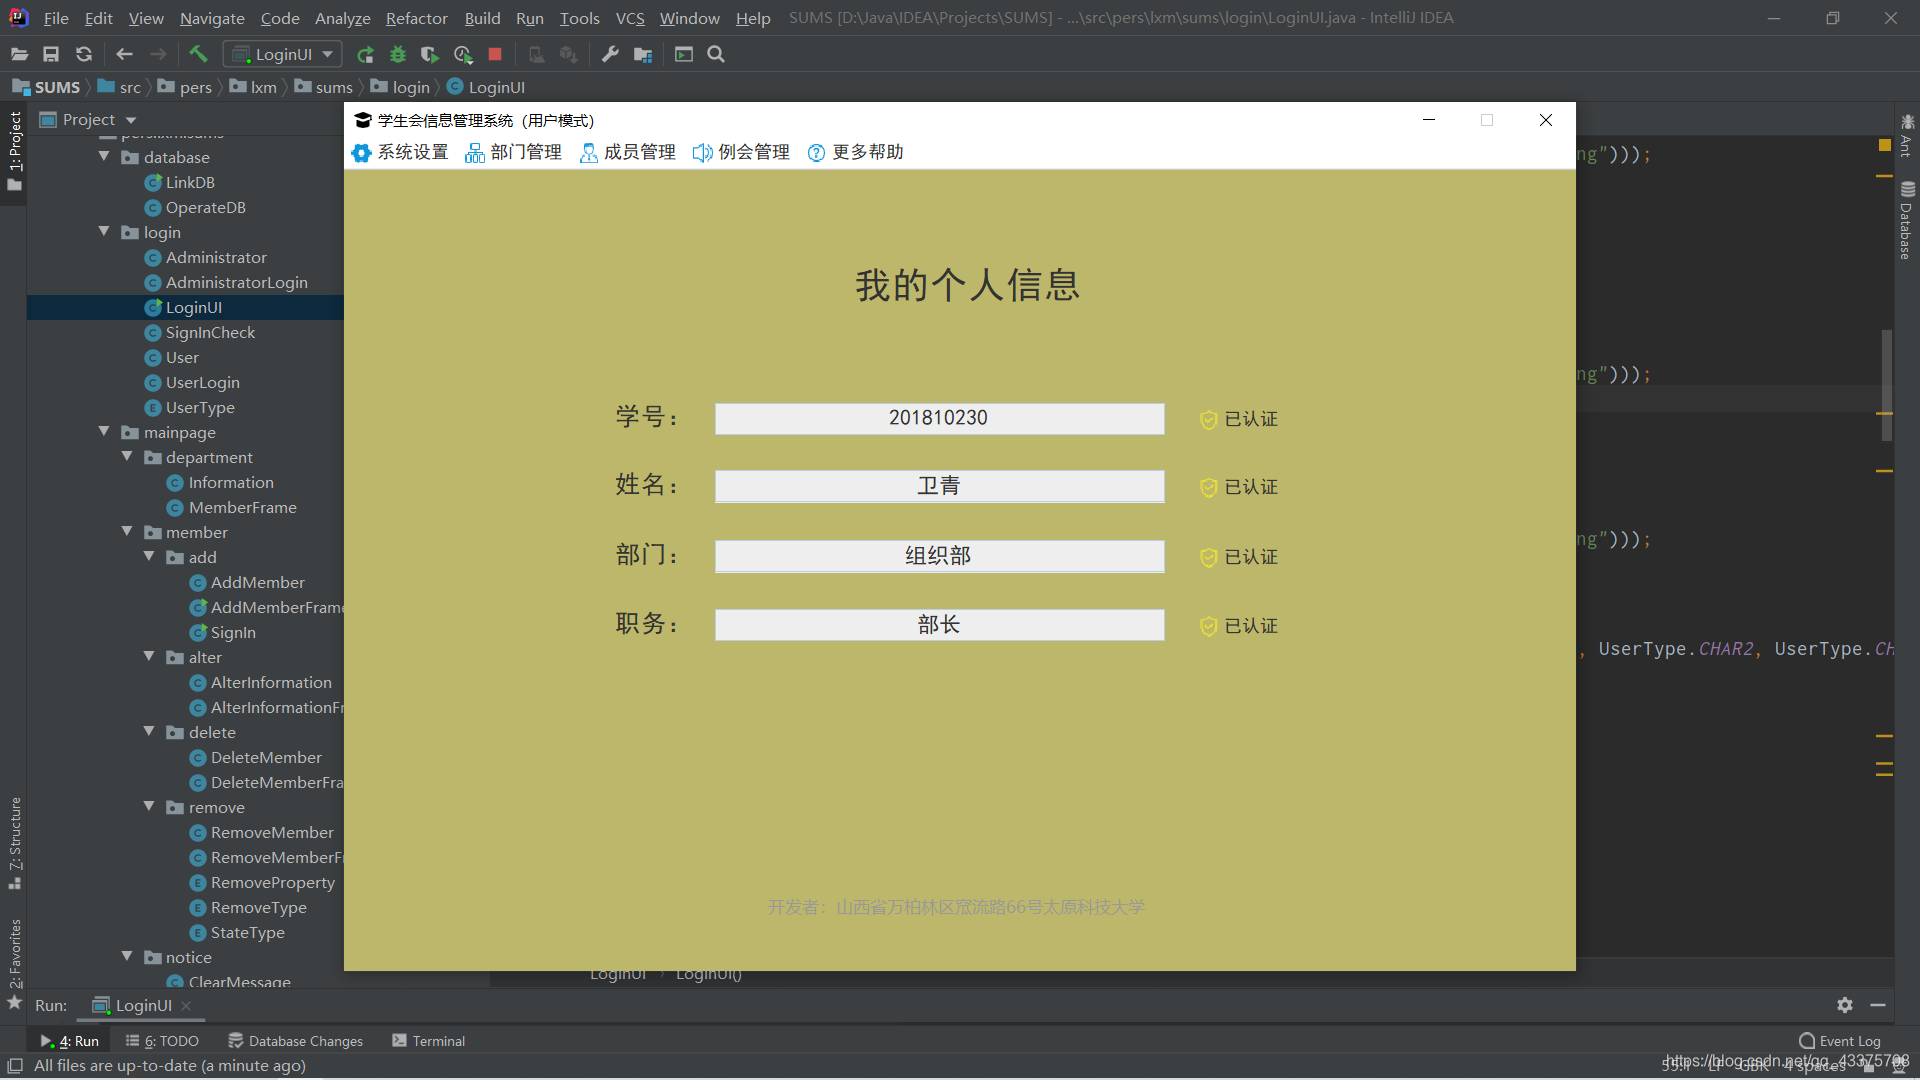Open the Refactor menu
Image resolution: width=1920 pixels, height=1080 pixels.
tap(416, 18)
